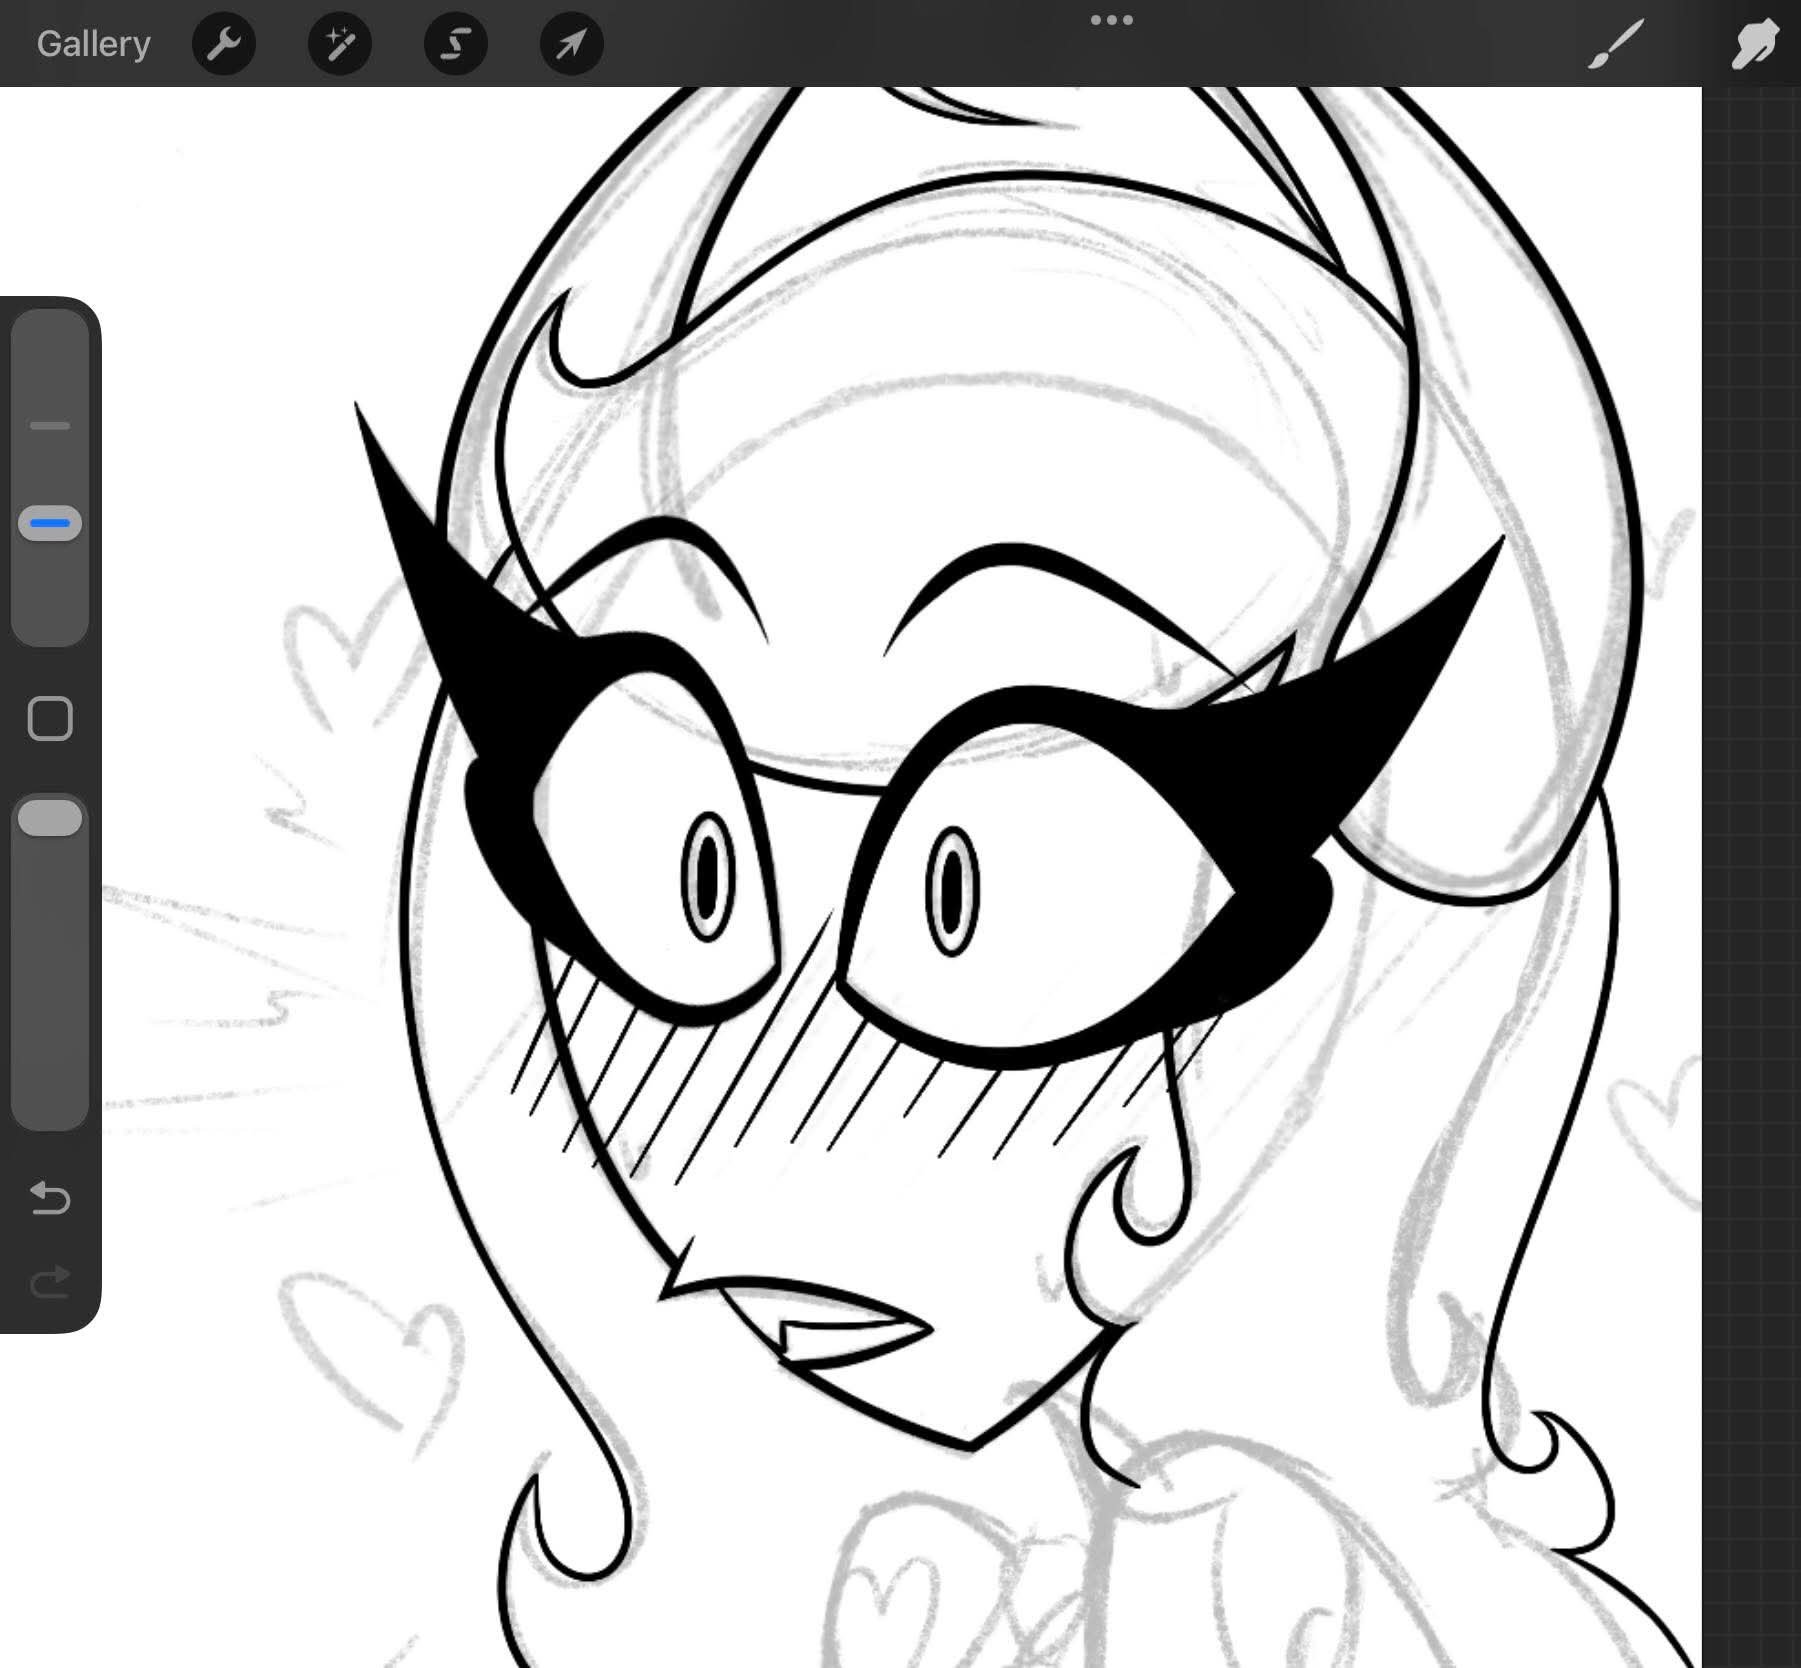Click the blue brush size slider handle
The width and height of the screenshot is (1801, 1668).
point(50,523)
